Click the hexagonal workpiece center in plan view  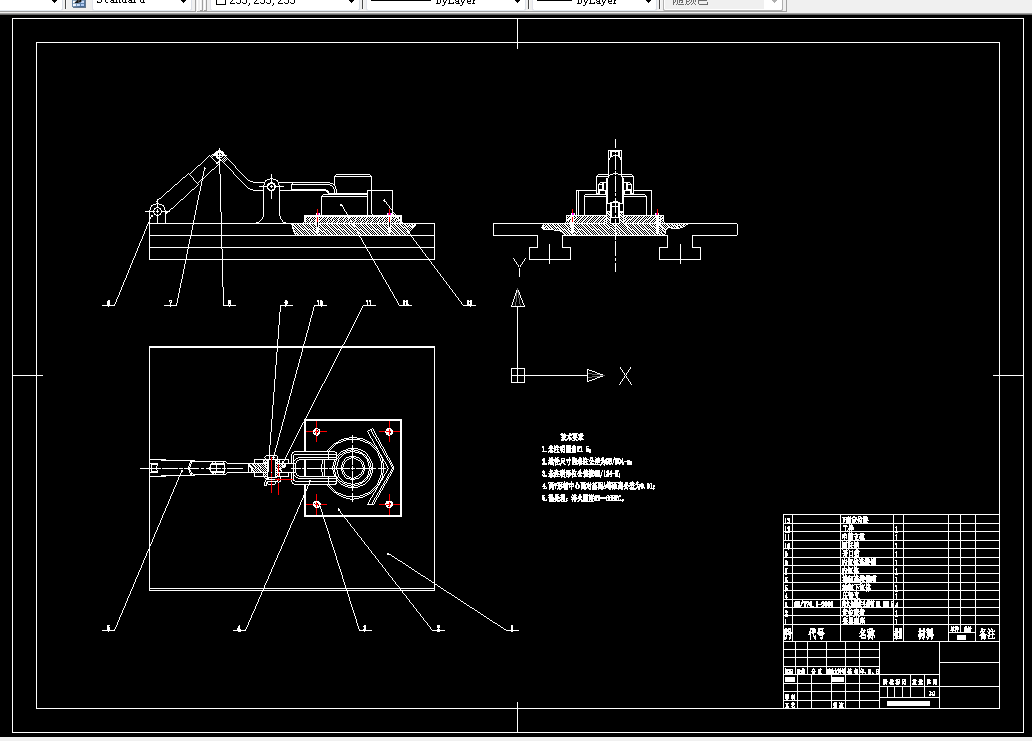click(x=353, y=468)
